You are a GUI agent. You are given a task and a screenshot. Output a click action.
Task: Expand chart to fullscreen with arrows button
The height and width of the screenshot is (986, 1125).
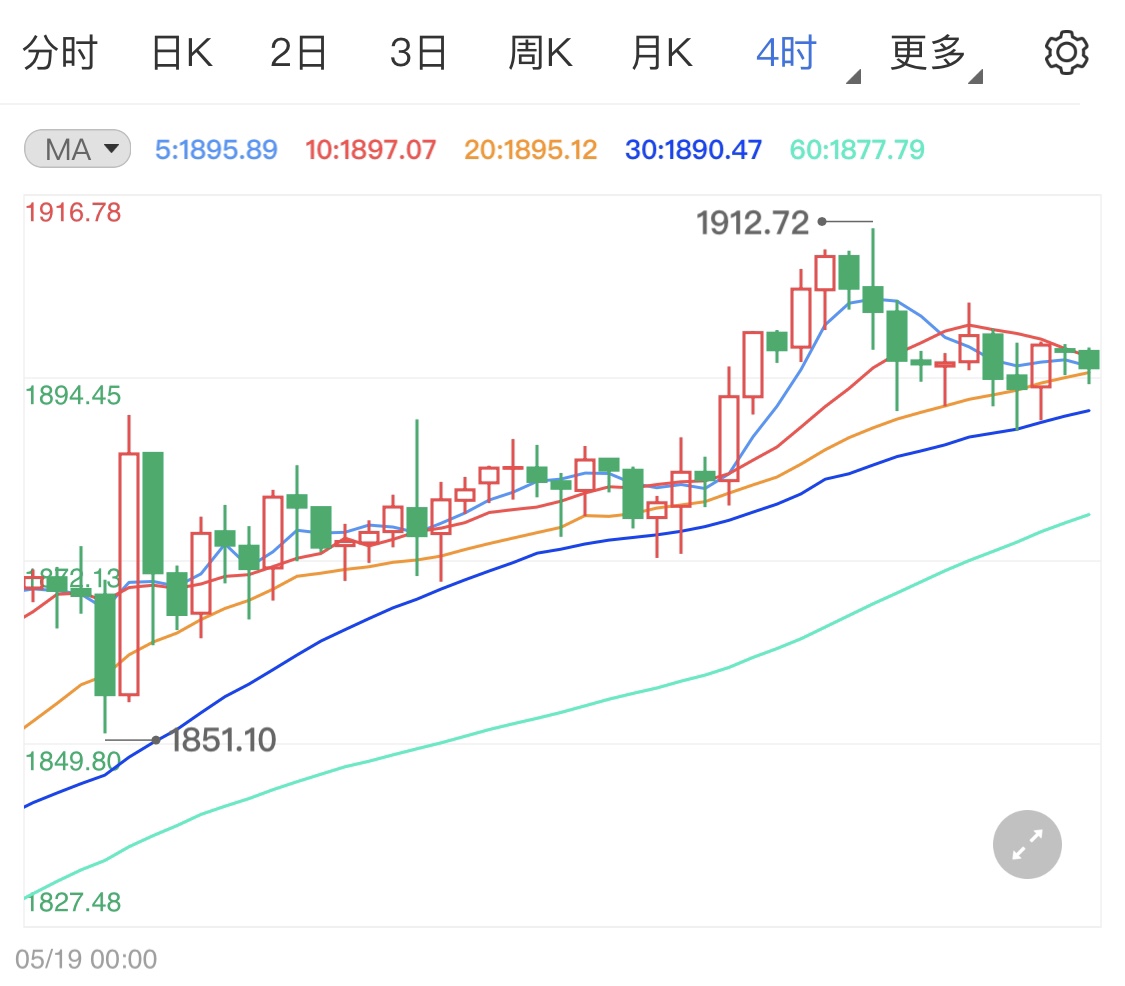[x=1027, y=844]
